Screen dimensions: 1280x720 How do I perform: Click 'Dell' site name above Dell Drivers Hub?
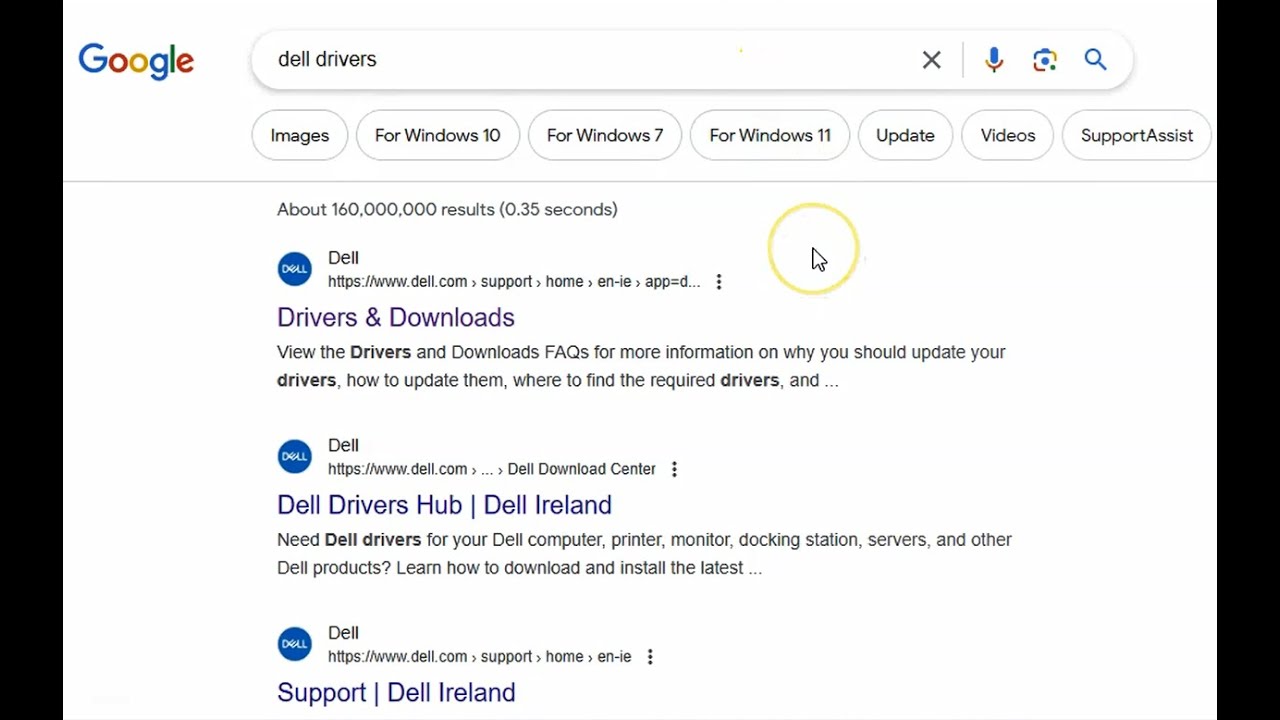tap(343, 445)
